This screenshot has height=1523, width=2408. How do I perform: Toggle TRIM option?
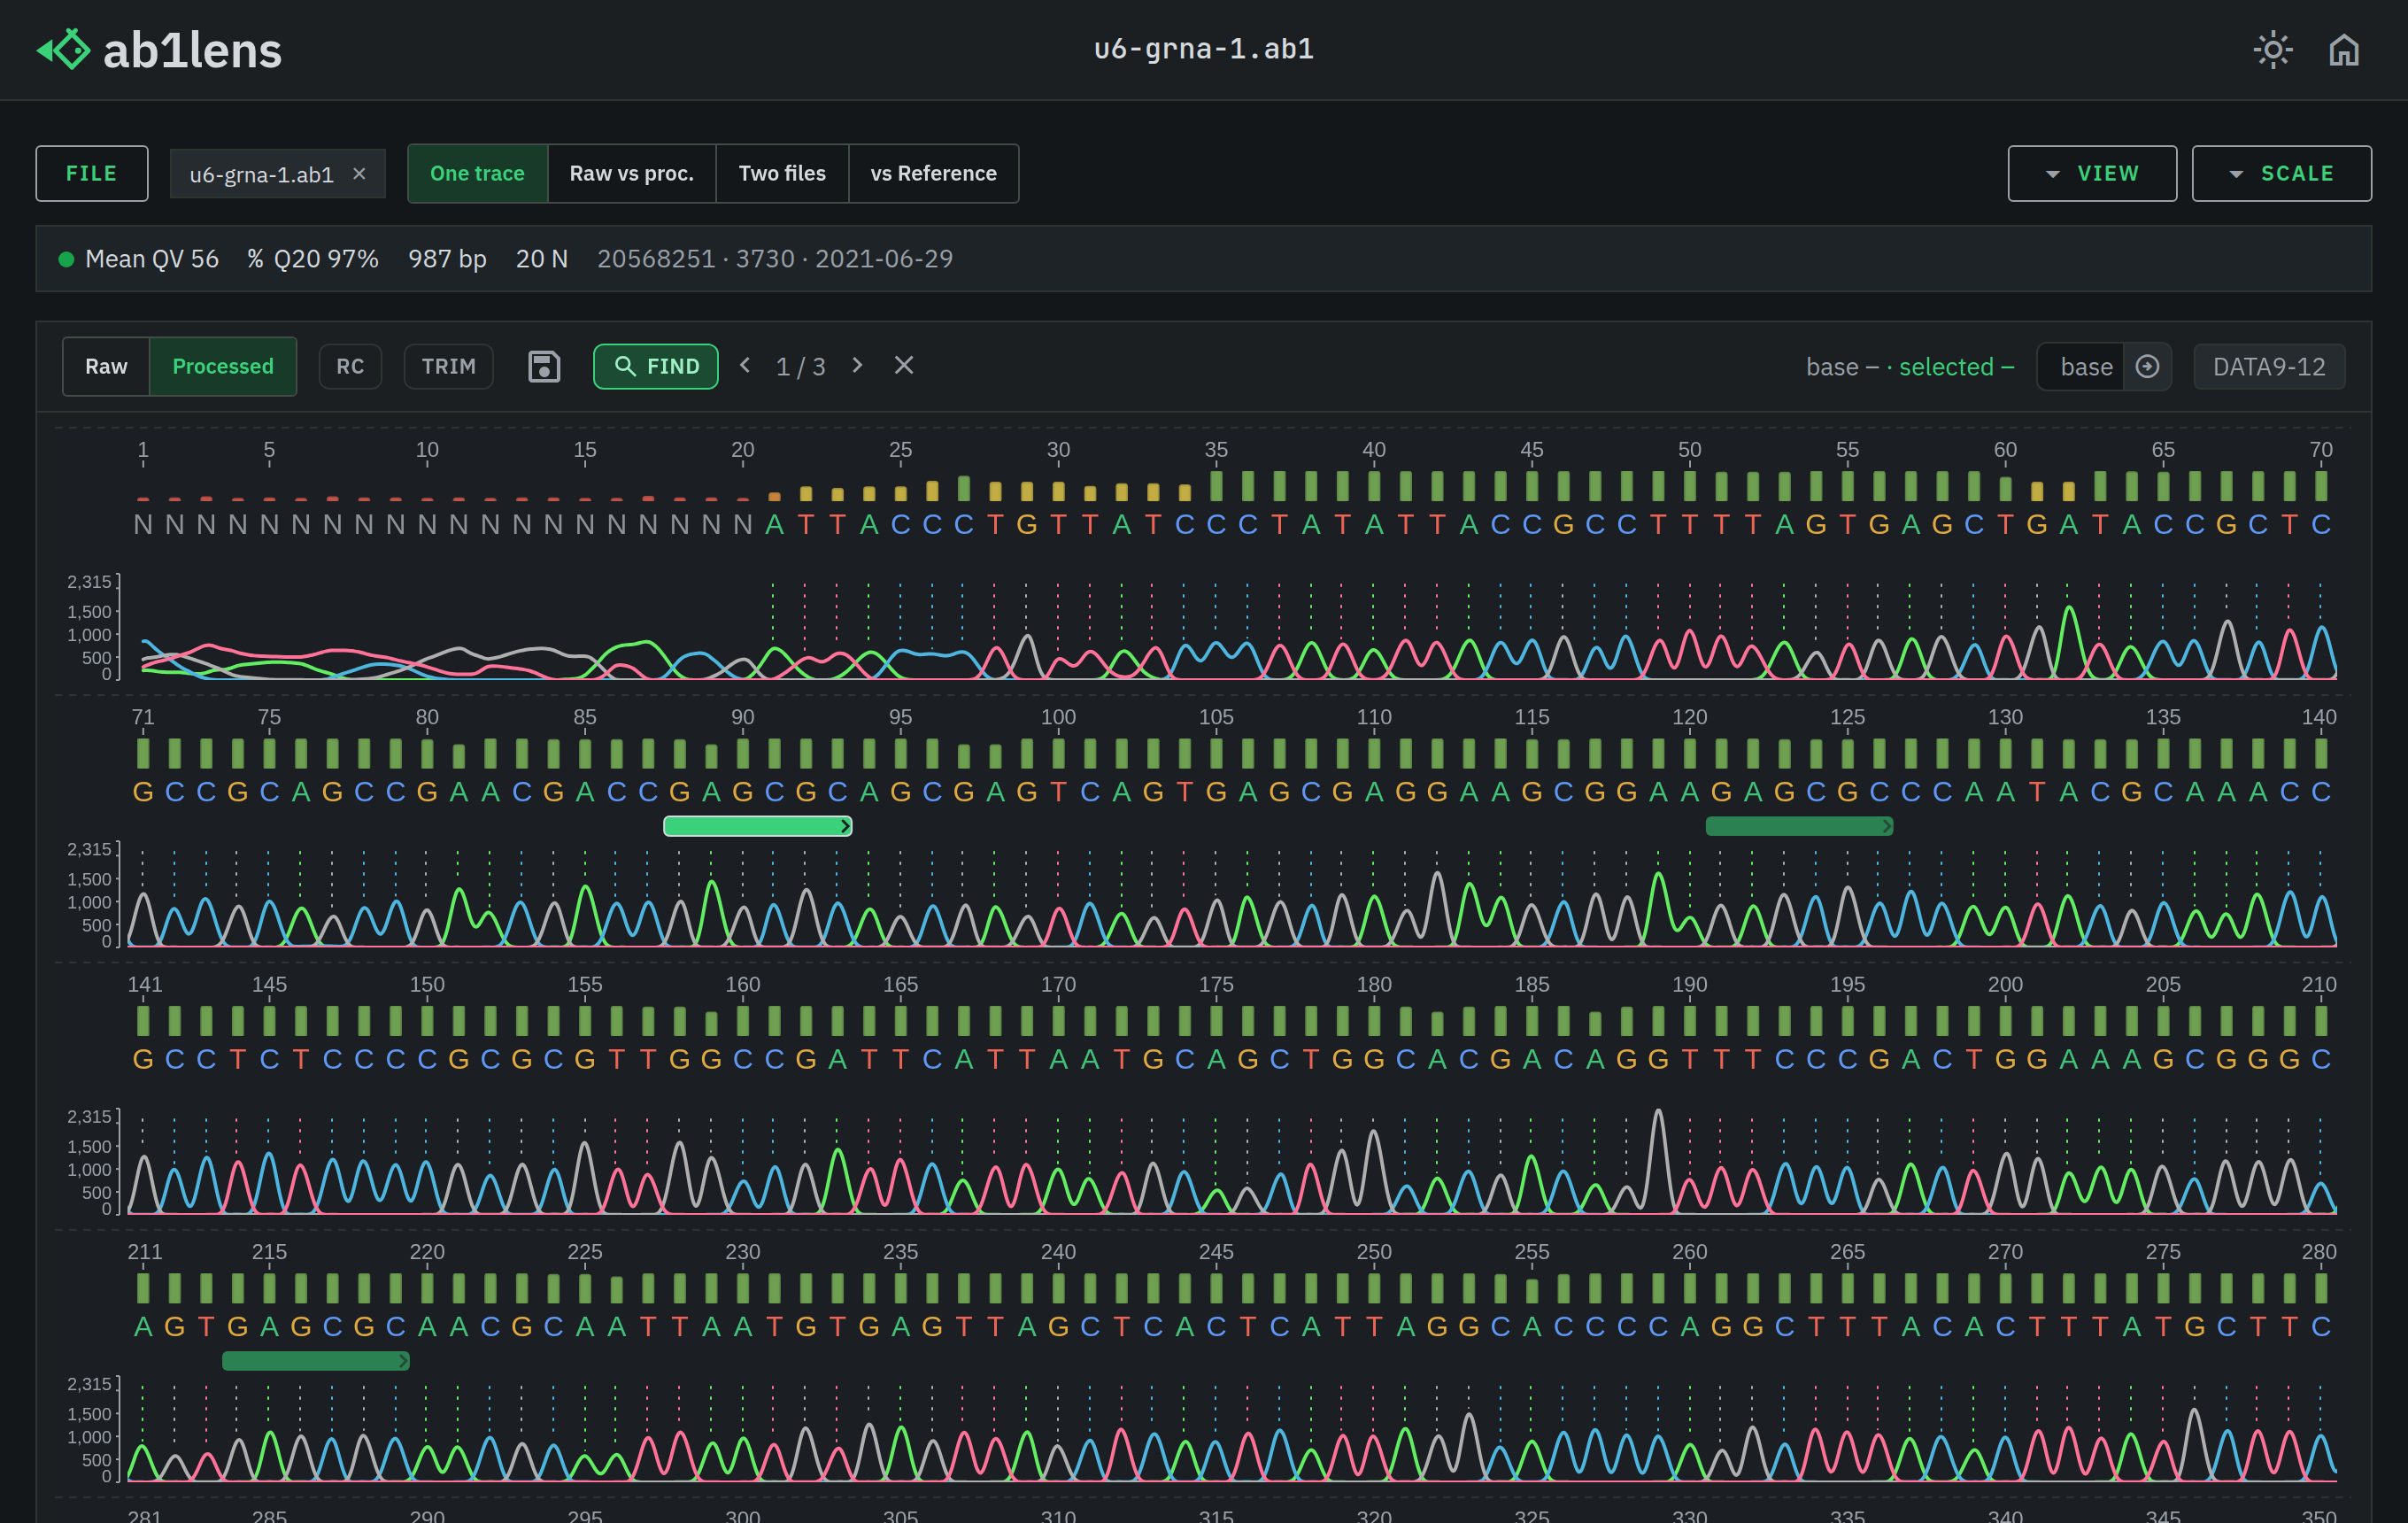click(x=449, y=366)
